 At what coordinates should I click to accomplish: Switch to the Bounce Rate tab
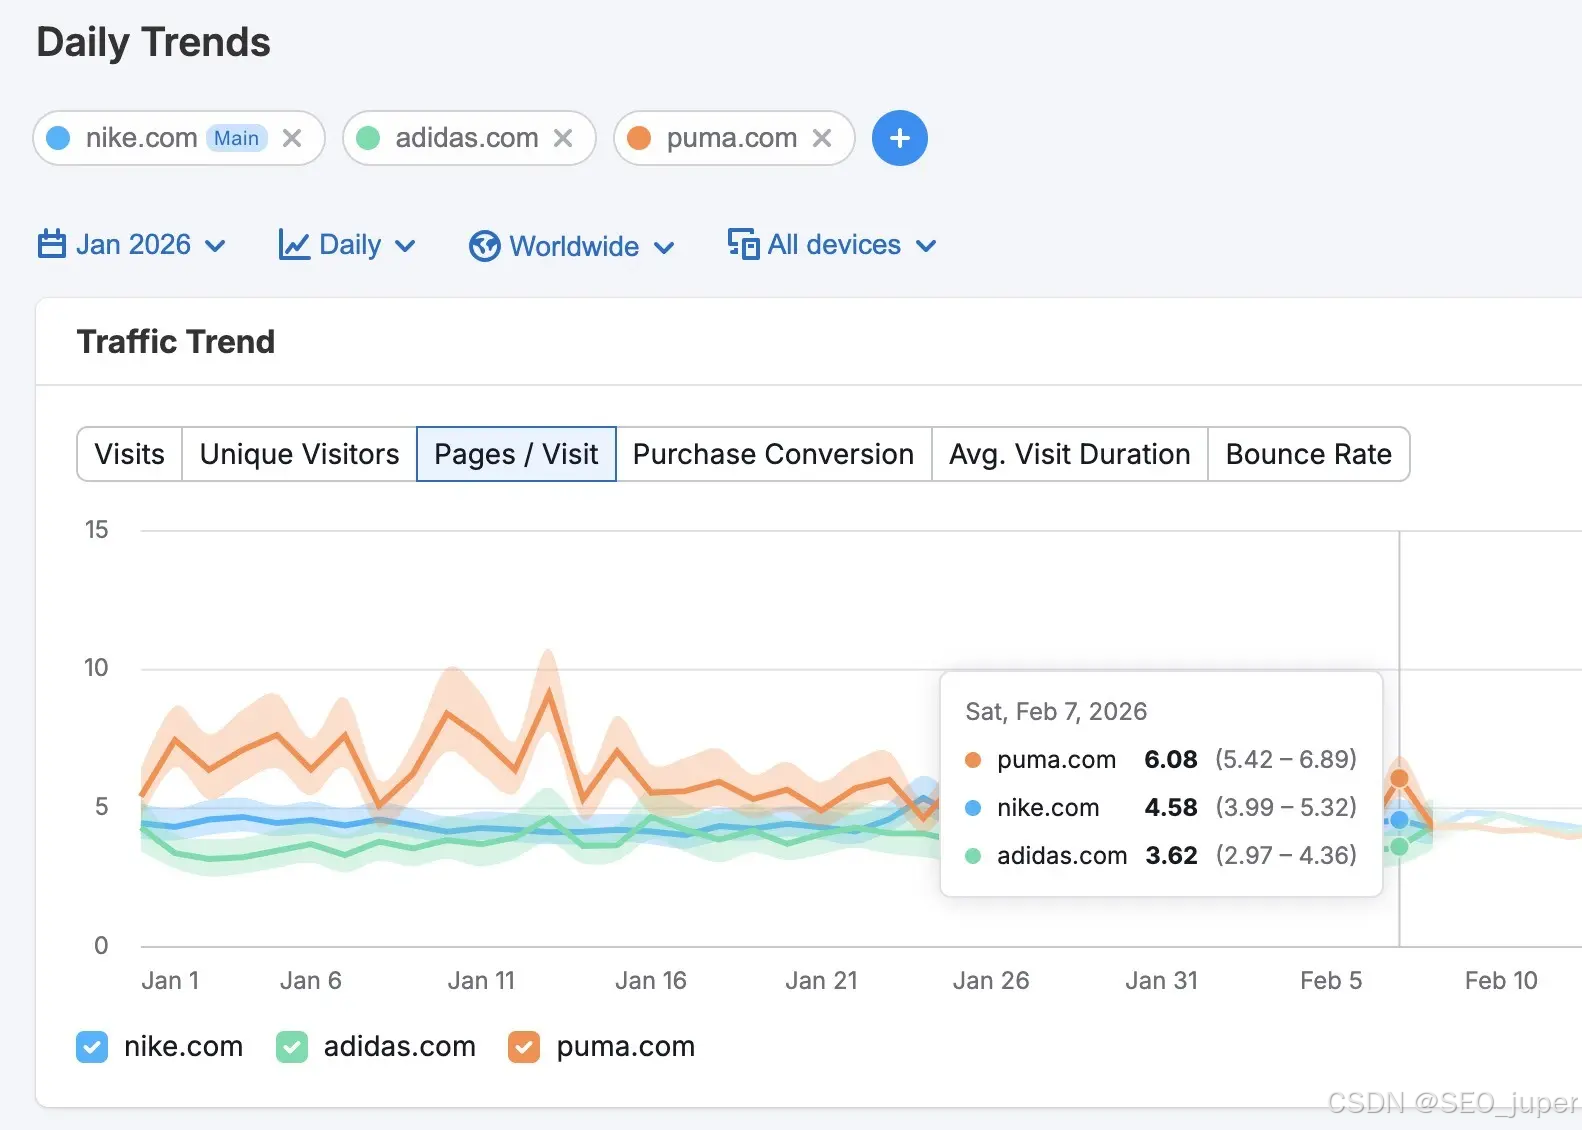tap(1308, 454)
